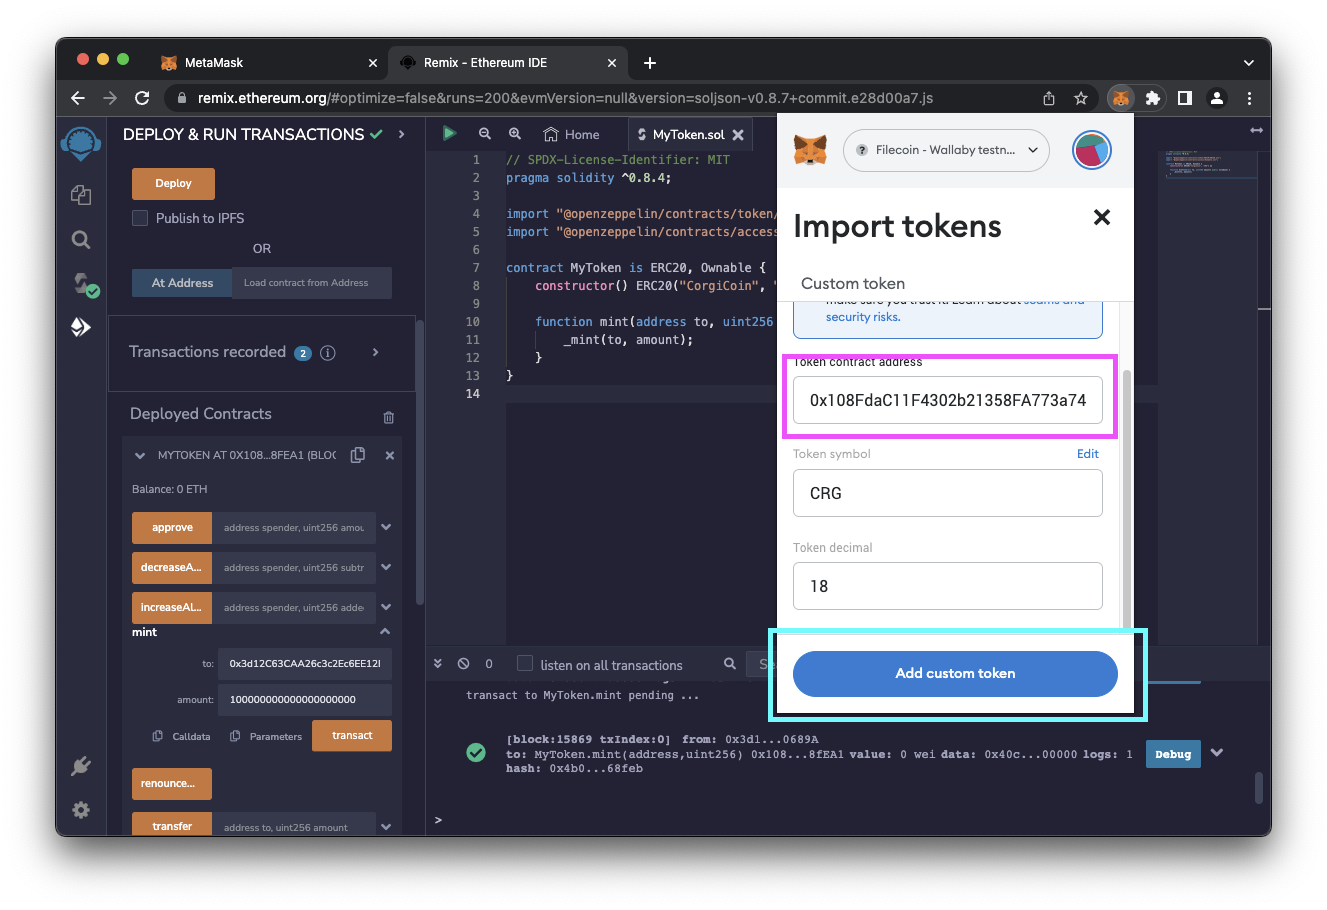
Task: Copy the deployed MyToken contract address
Action: (x=358, y=455)
